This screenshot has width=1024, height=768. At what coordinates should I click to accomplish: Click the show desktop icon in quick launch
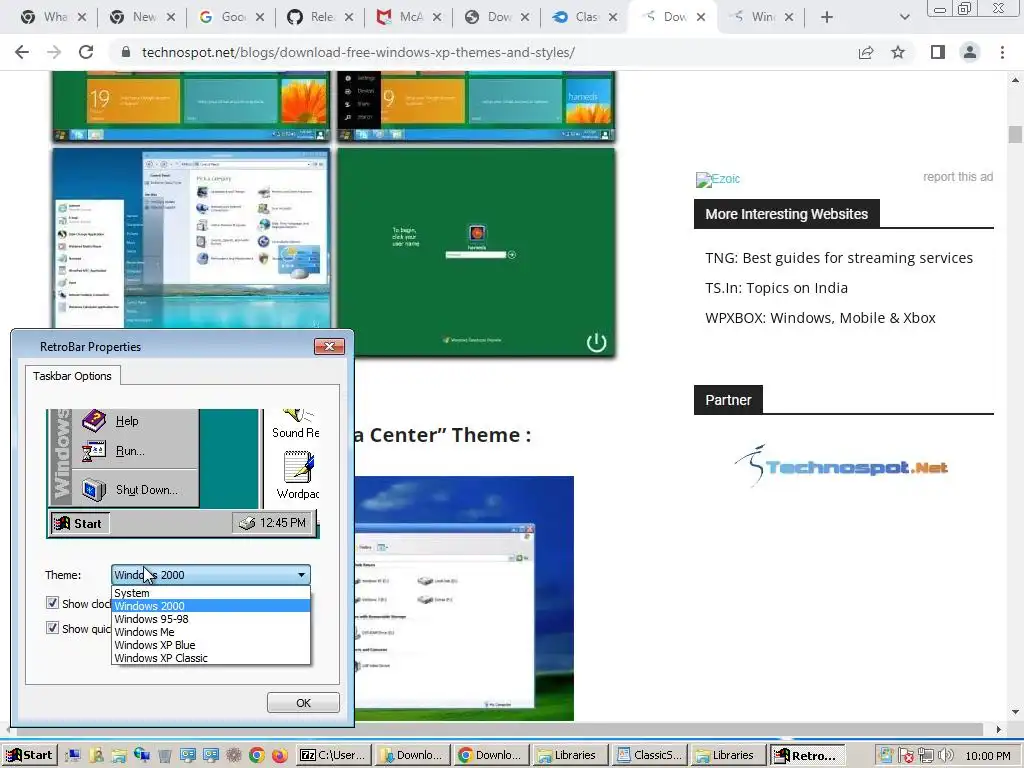73,756
